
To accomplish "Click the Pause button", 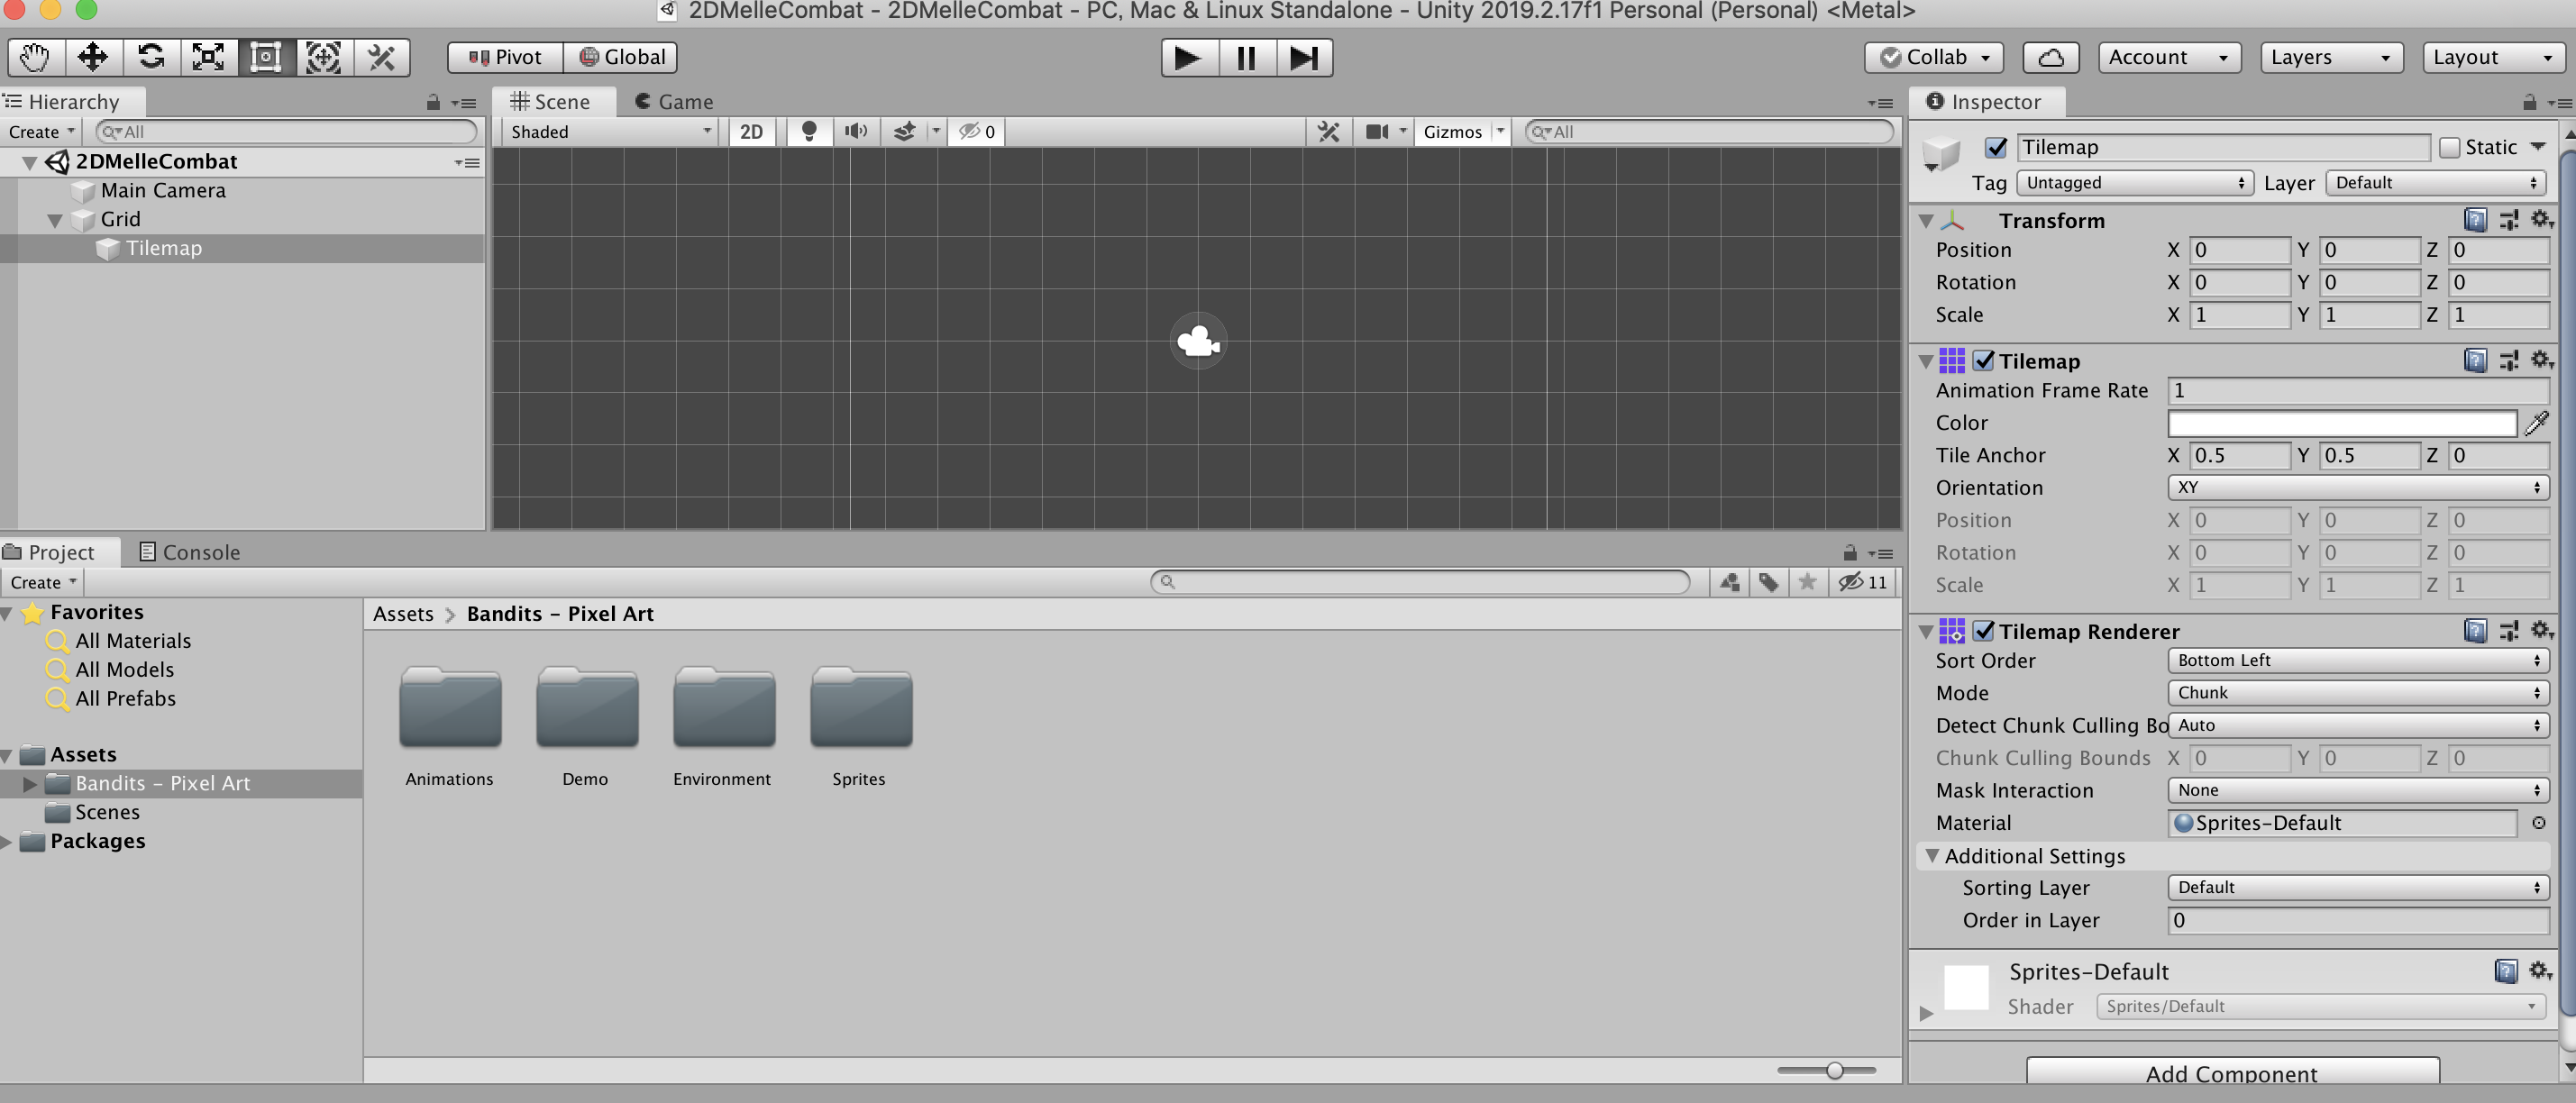I will click(1246, 58).
